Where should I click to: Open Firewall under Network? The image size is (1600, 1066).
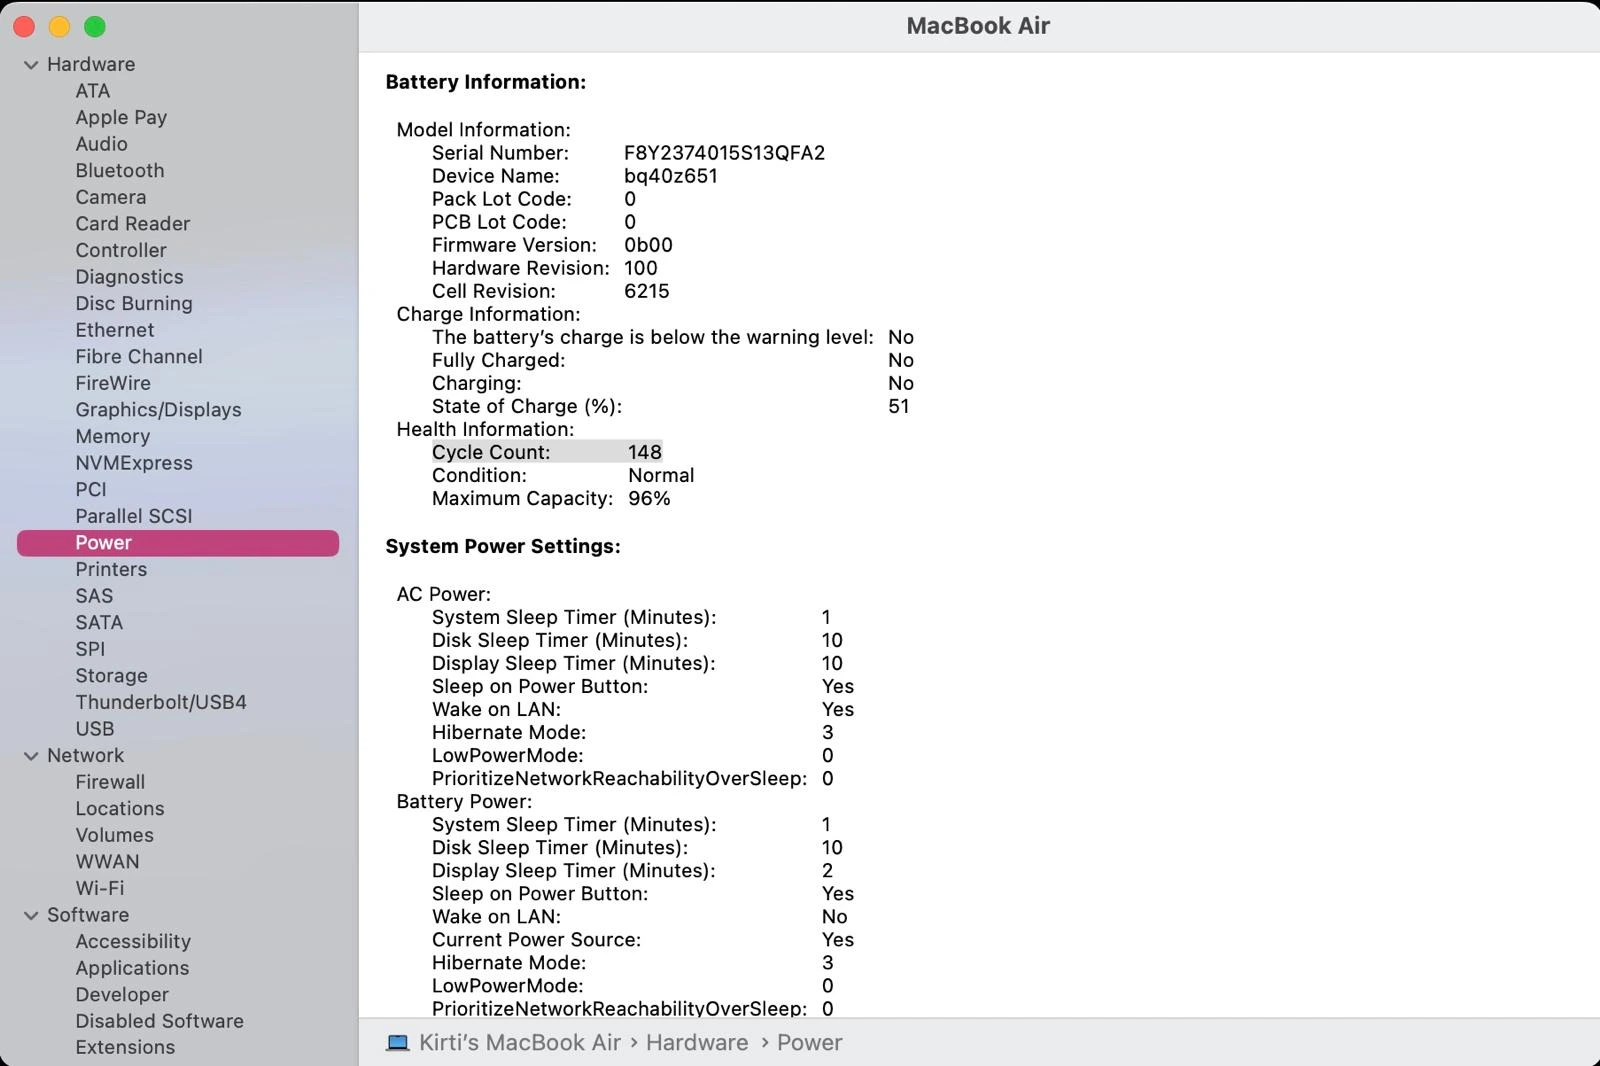point(110,782)
